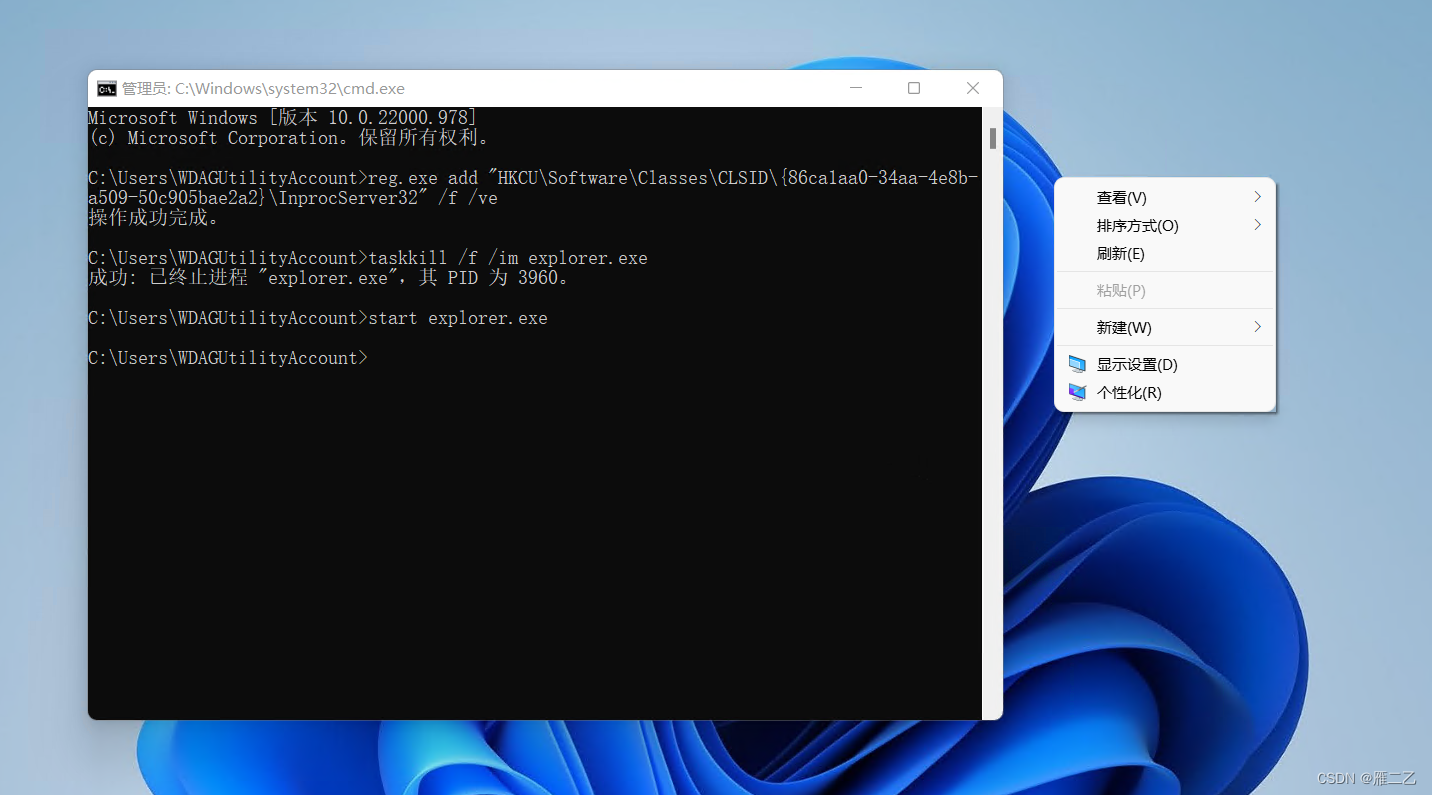Close the cmd.exe window

point(972,88)
